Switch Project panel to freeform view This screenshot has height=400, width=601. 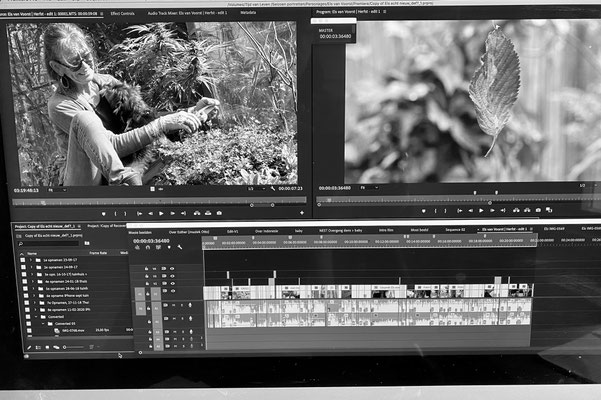click(x=56, y=348)
